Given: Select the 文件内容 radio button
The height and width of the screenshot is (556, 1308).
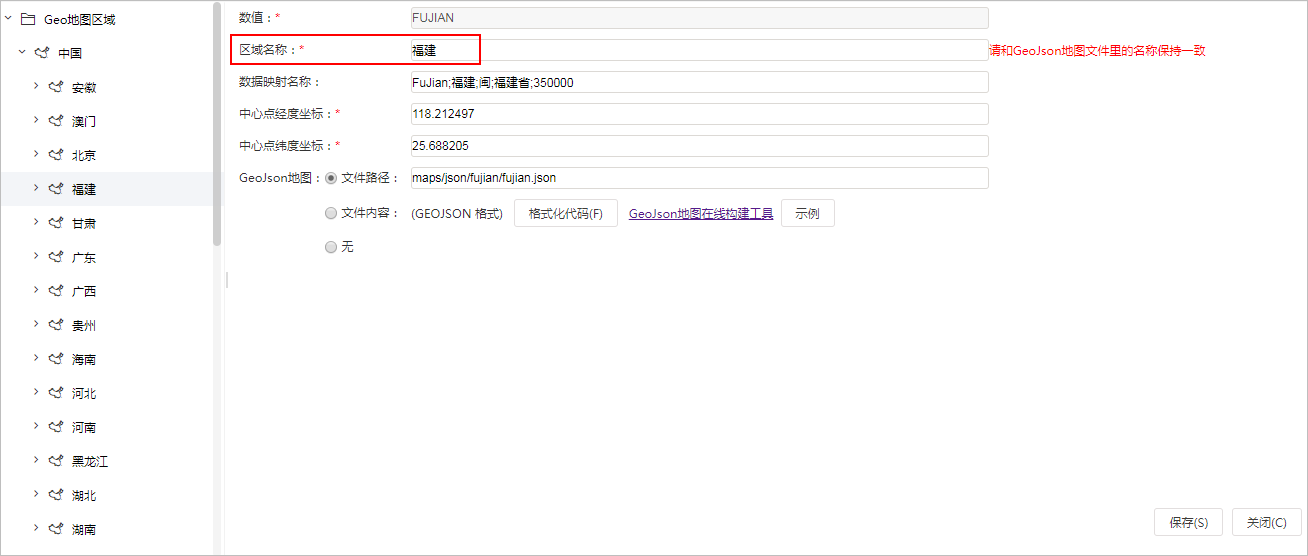Looking at the screenshot, I should (x=331, y=213).
